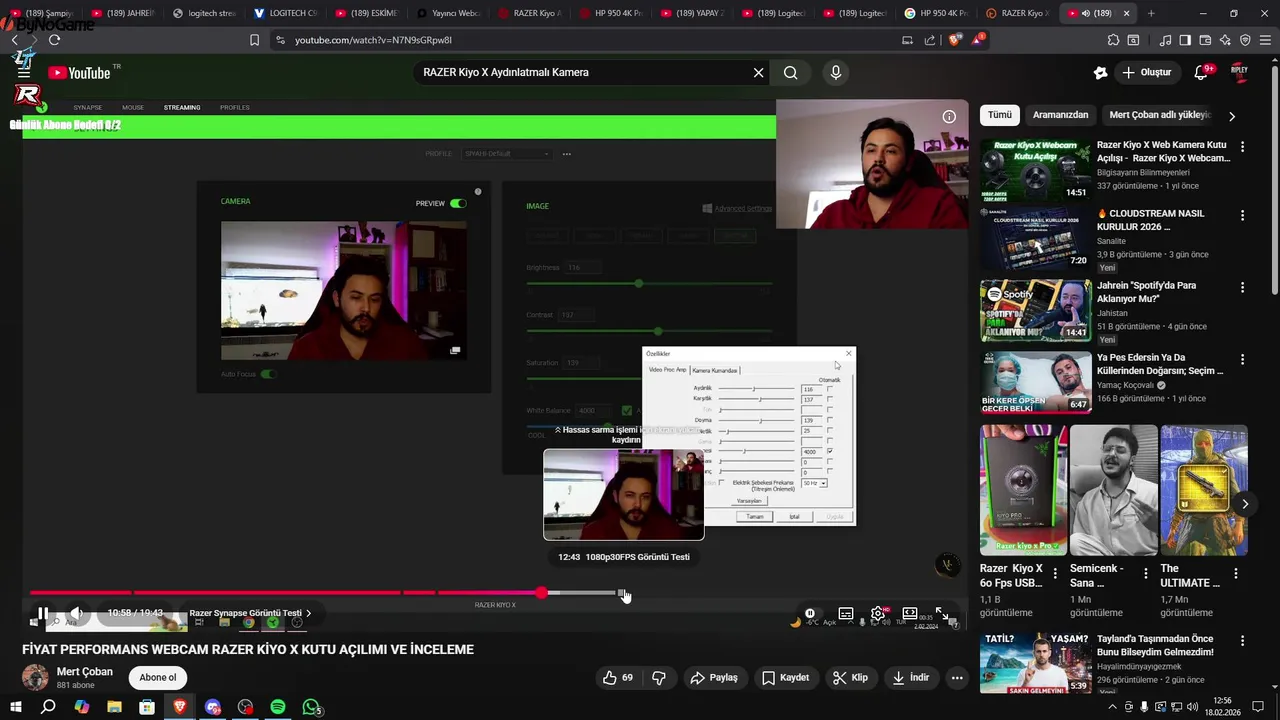Open options for Razer Kiyo X Web Kamera video
Screen dimensions: 1280x720
click(1243, 146)
